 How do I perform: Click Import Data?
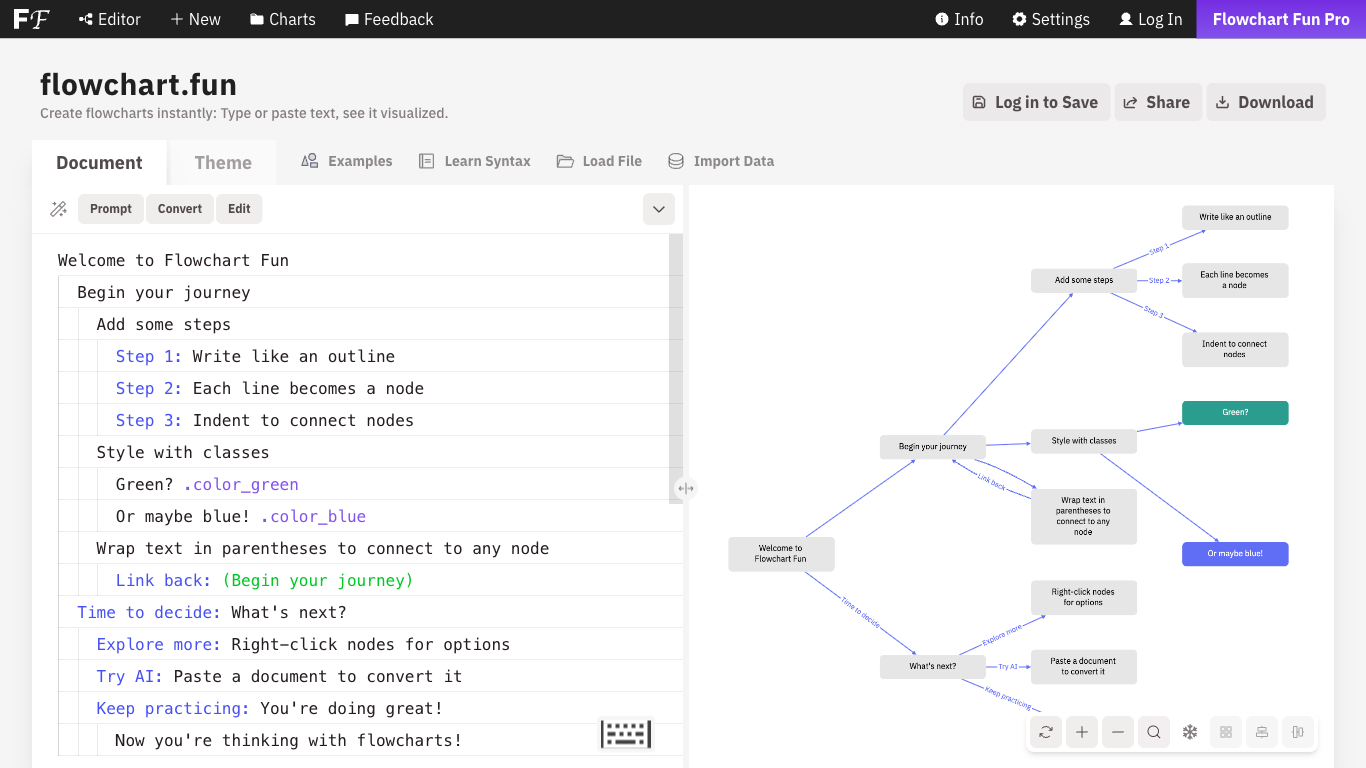click(x=721, y=161)
